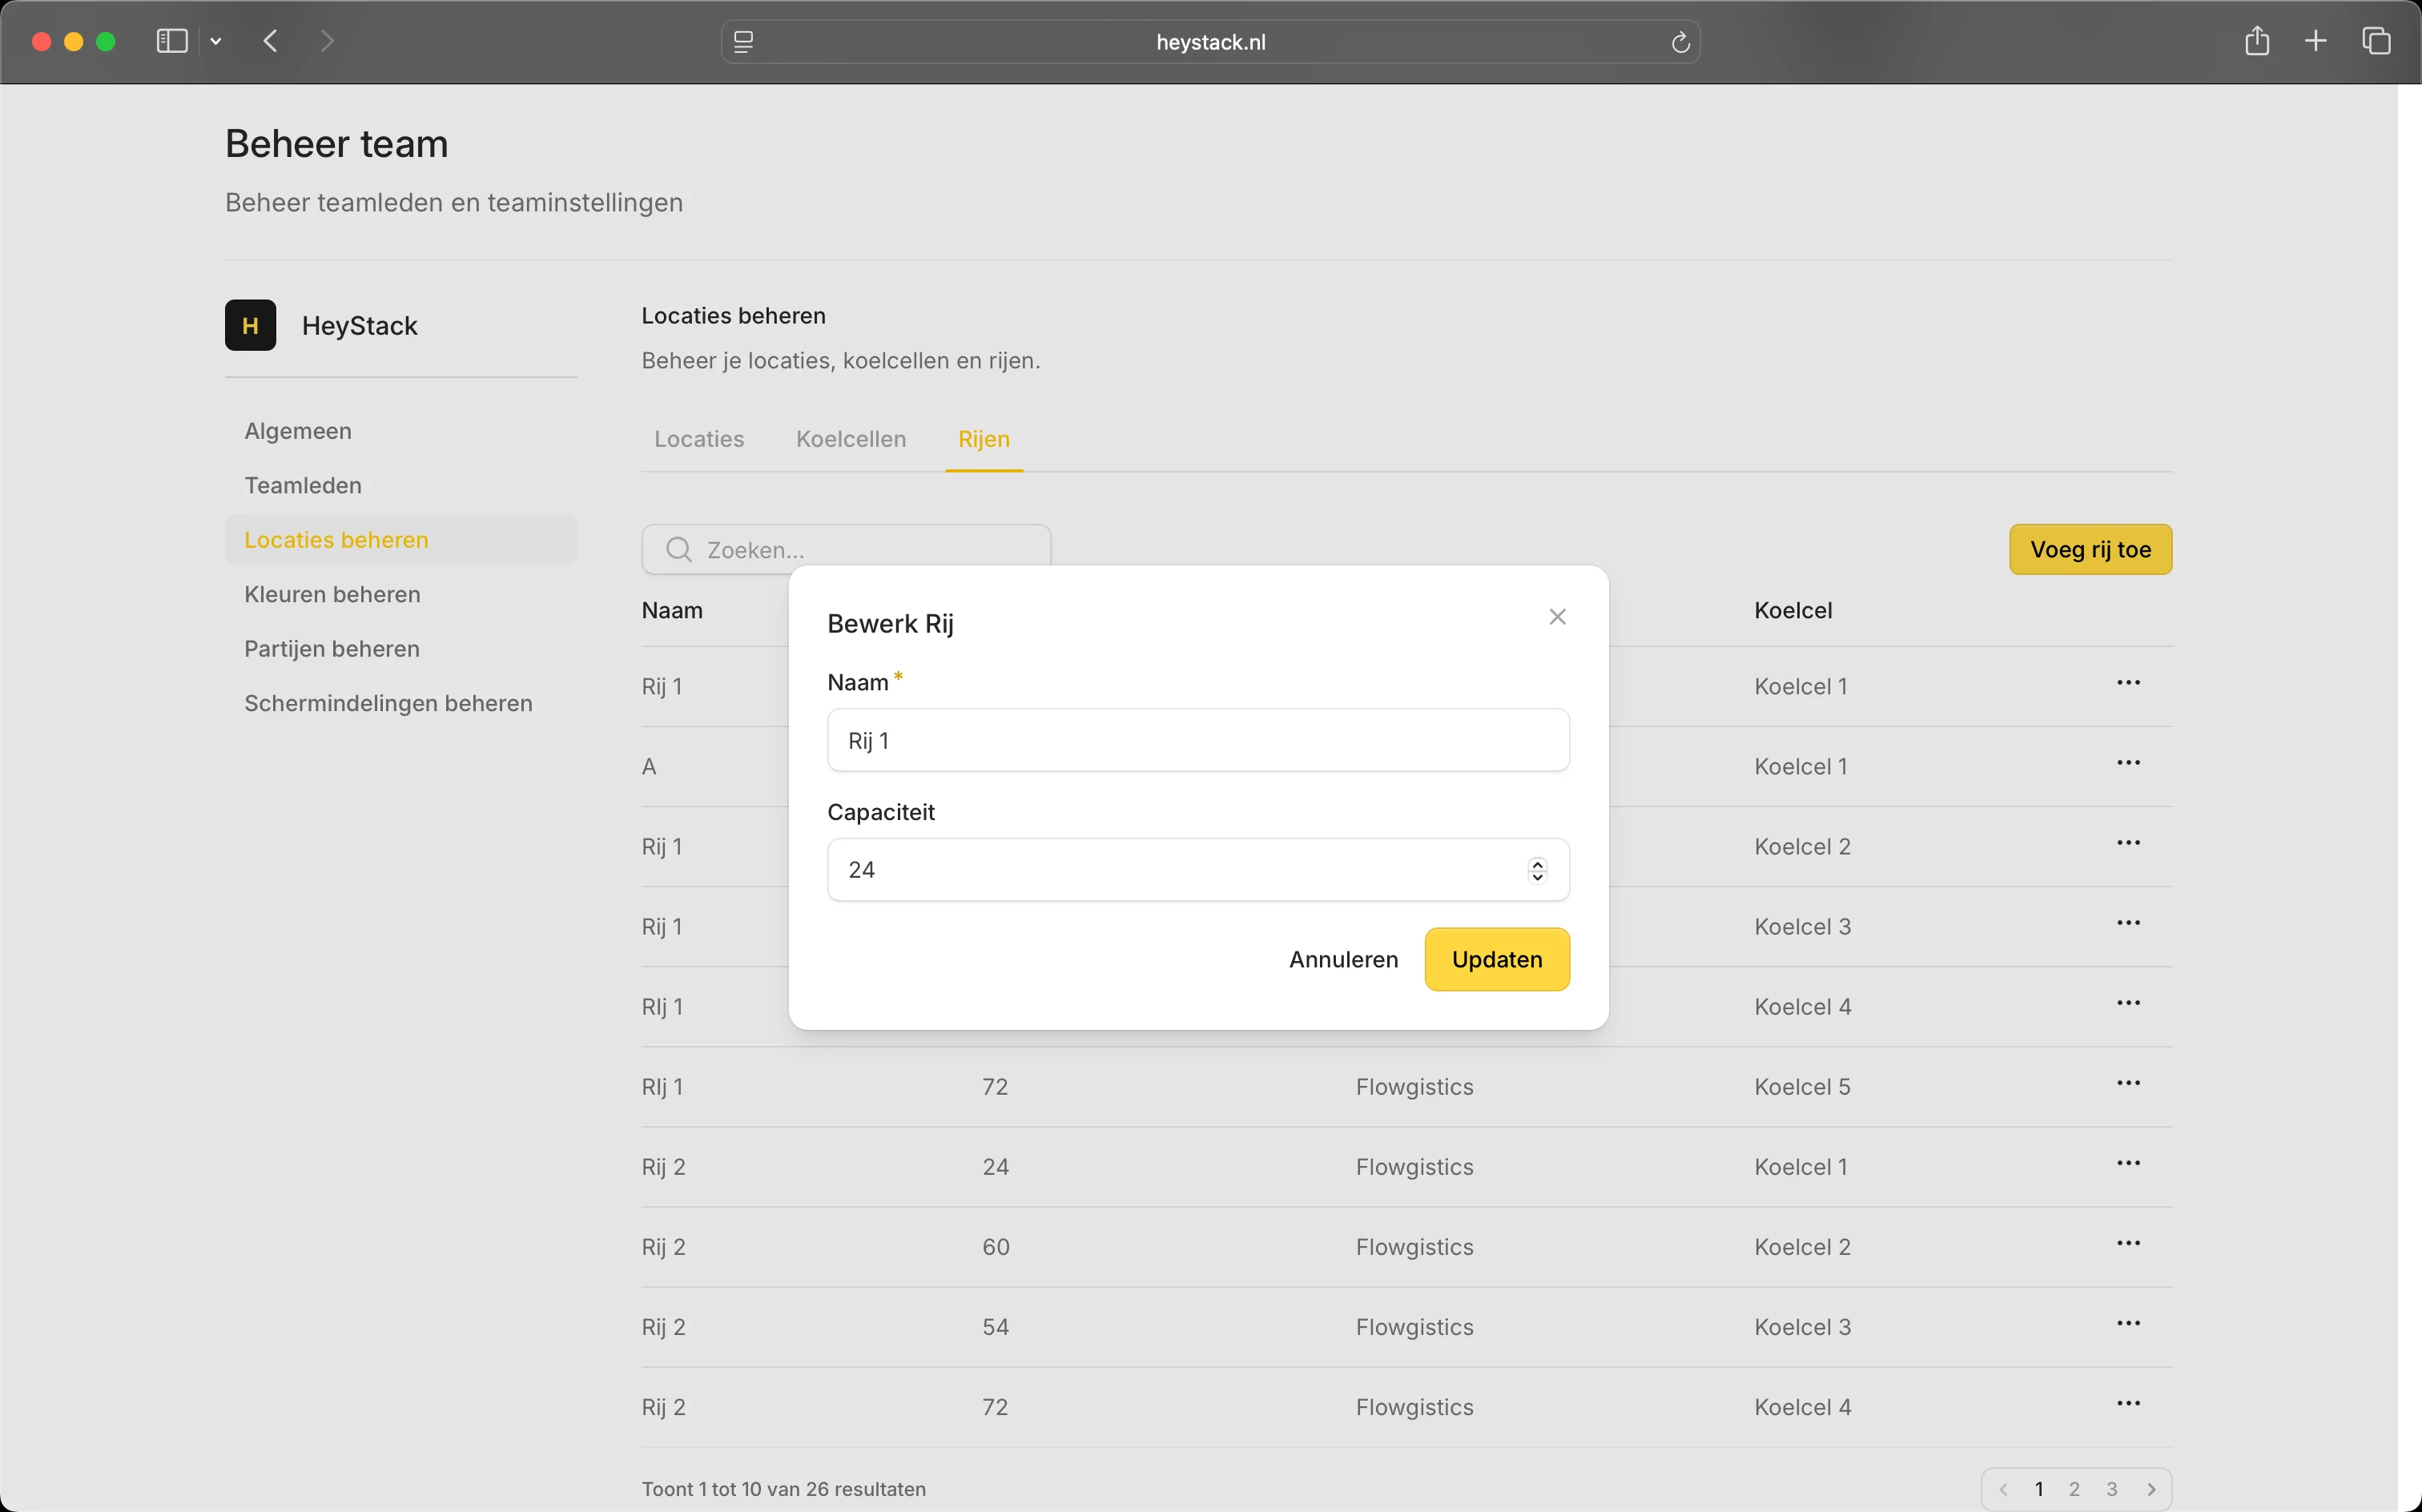Click the Koelcel column header
Screen dimensions: 2422x1512
(1793, 610)
